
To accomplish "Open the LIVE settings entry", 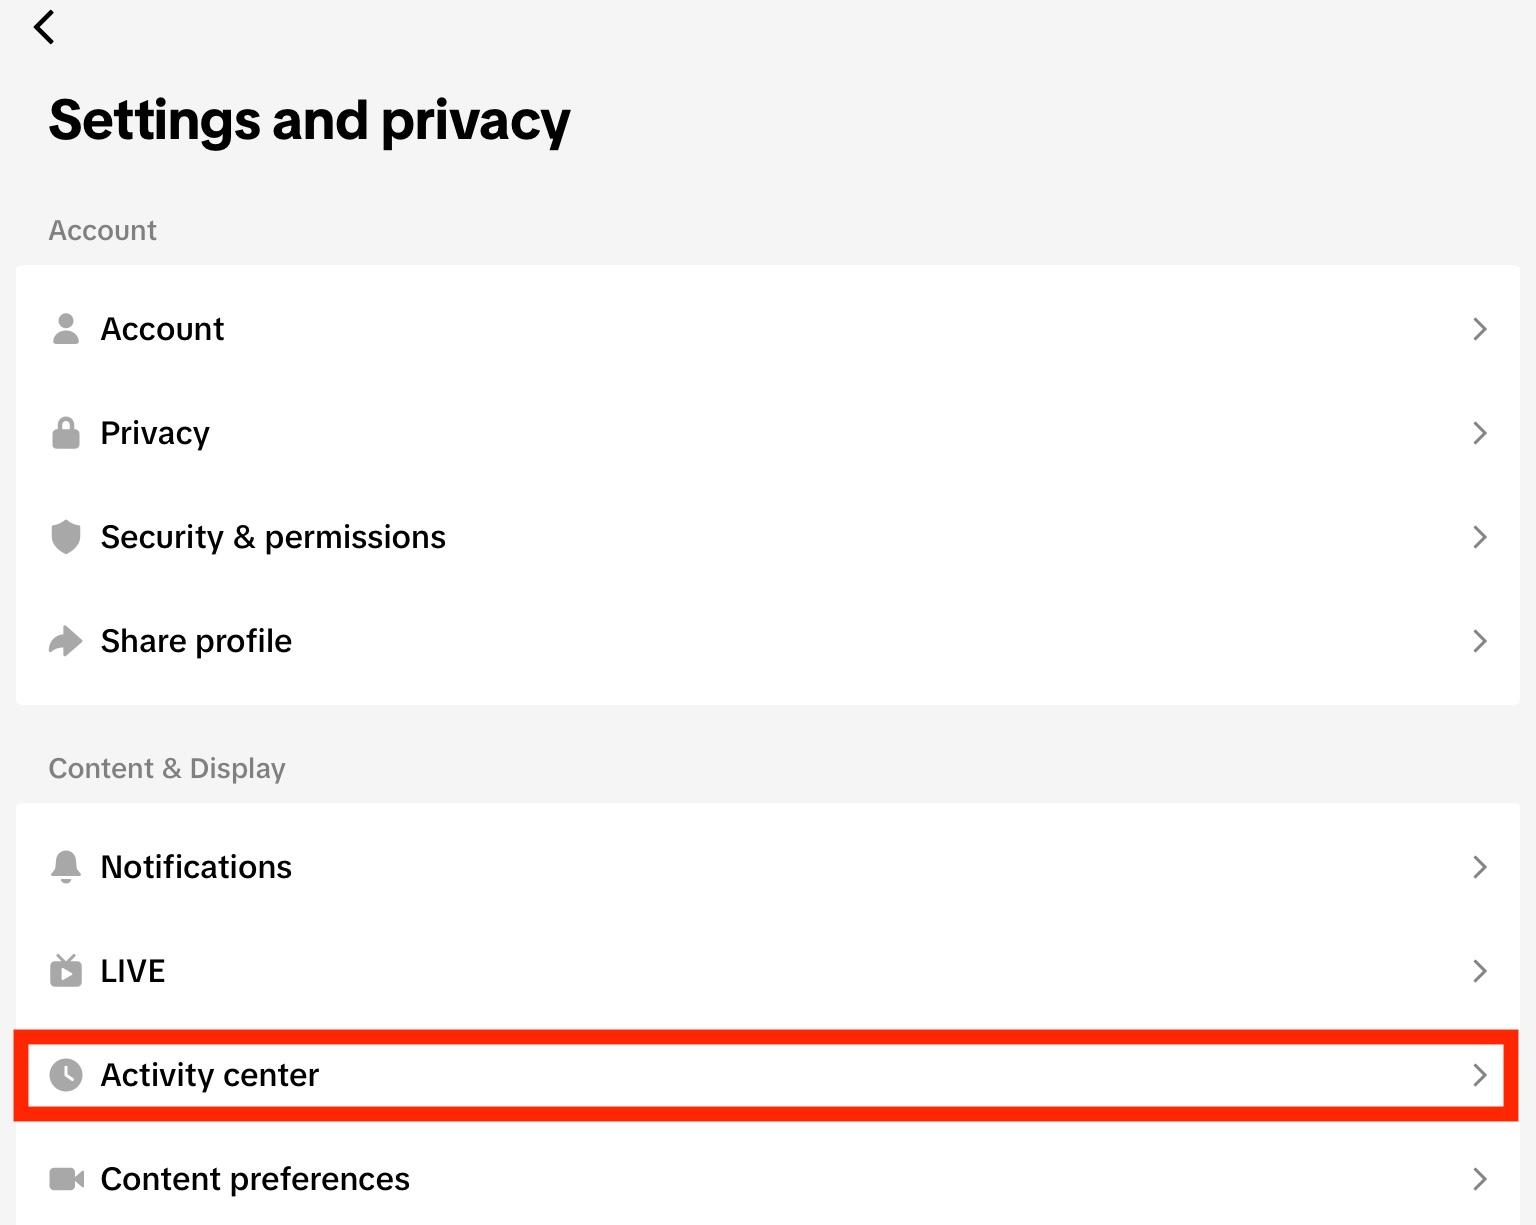I will tap(133, 971).
